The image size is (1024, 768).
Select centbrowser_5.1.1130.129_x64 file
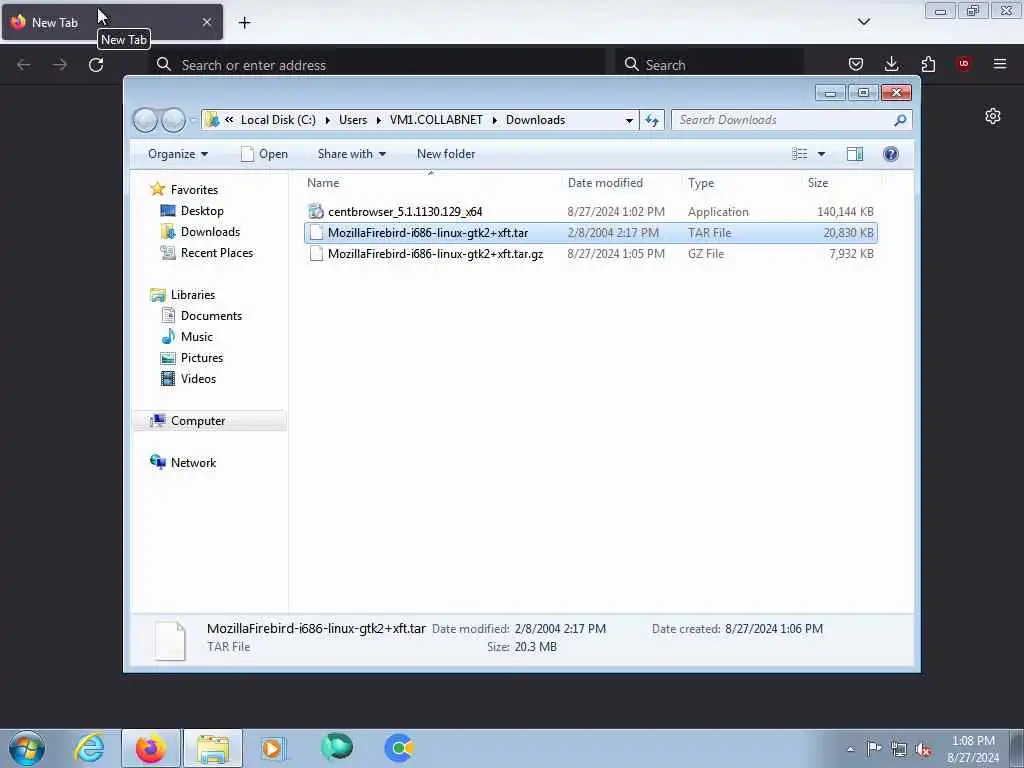tap(590, 212)
